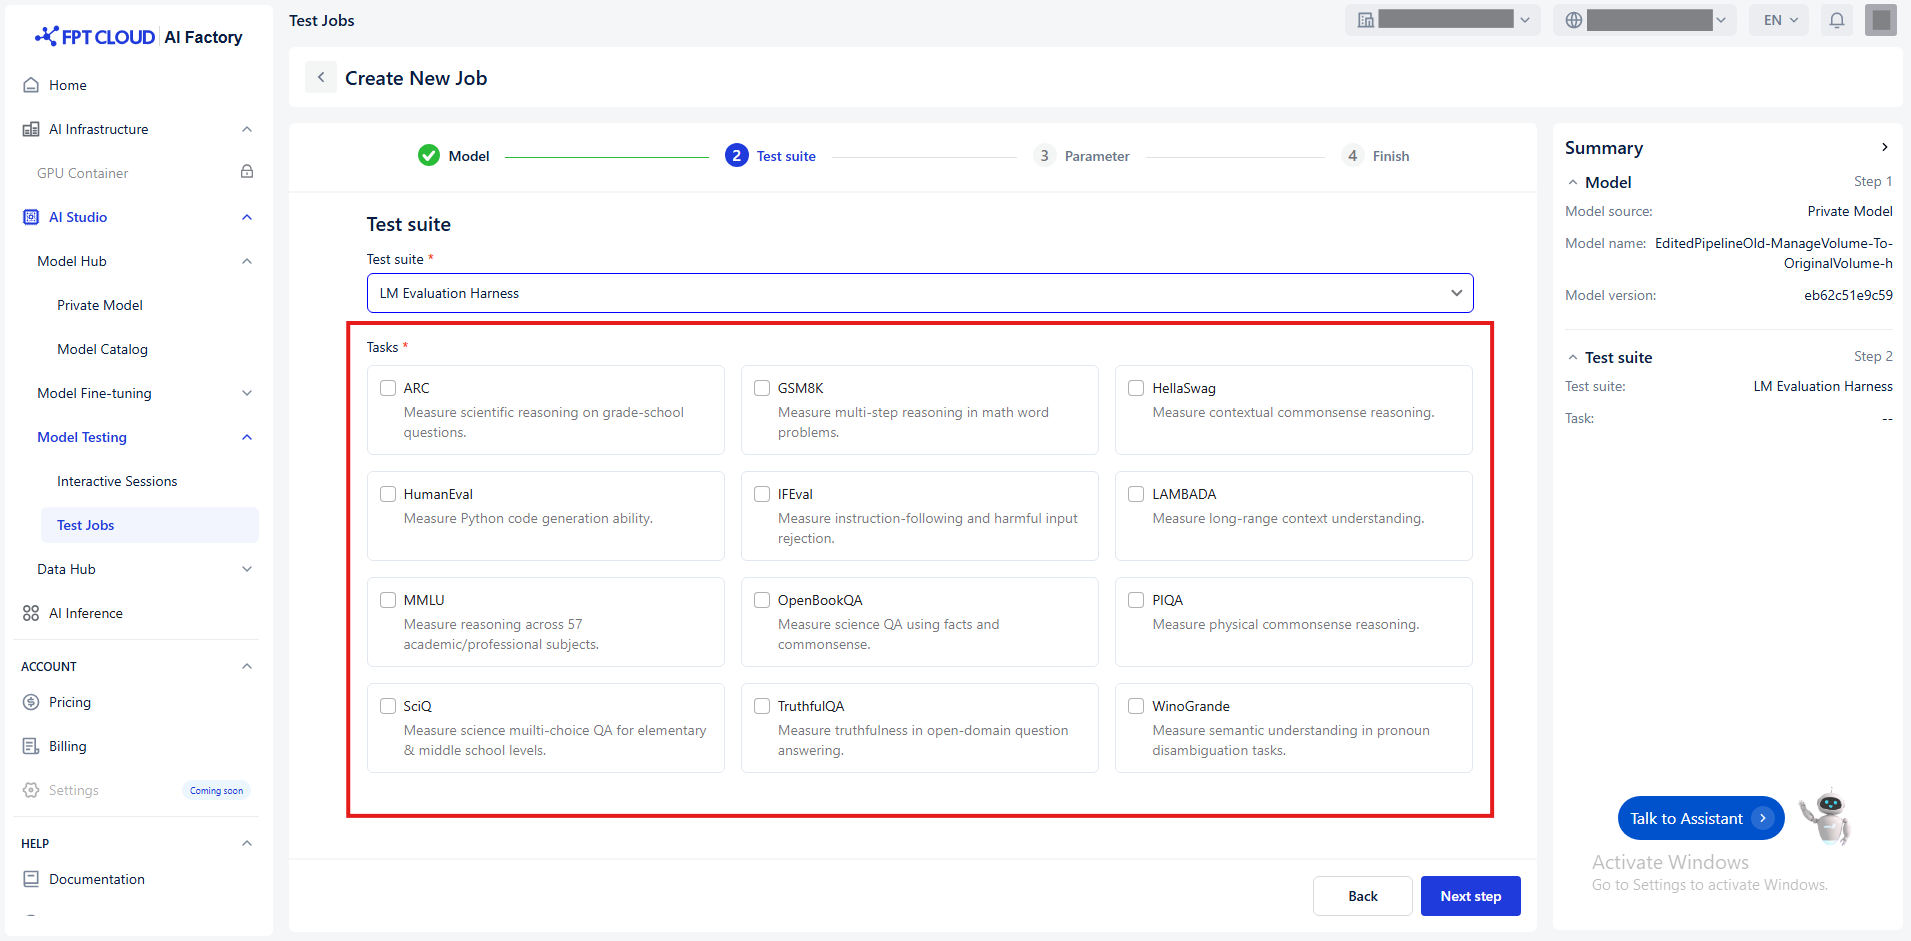The height and width of the screenshot is (941, 1911).
Task: Go to Interactive Sessions in the sidebar
Action: click(116, 481)
